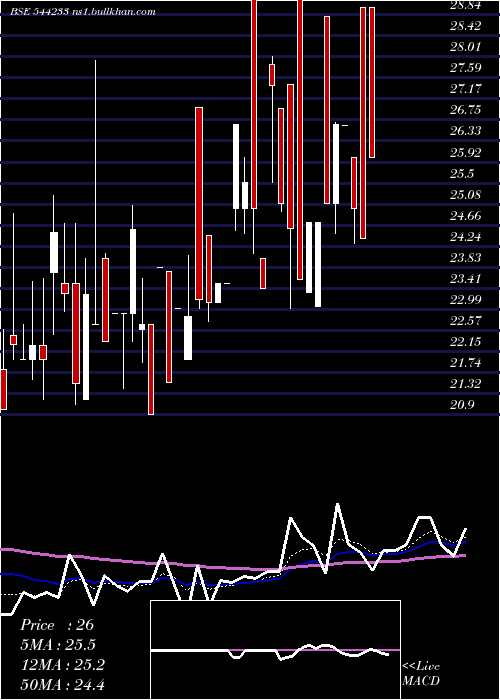
Task: Select the 28.84 price axis label
Action: pyautogui.click(x=466, y=5)
